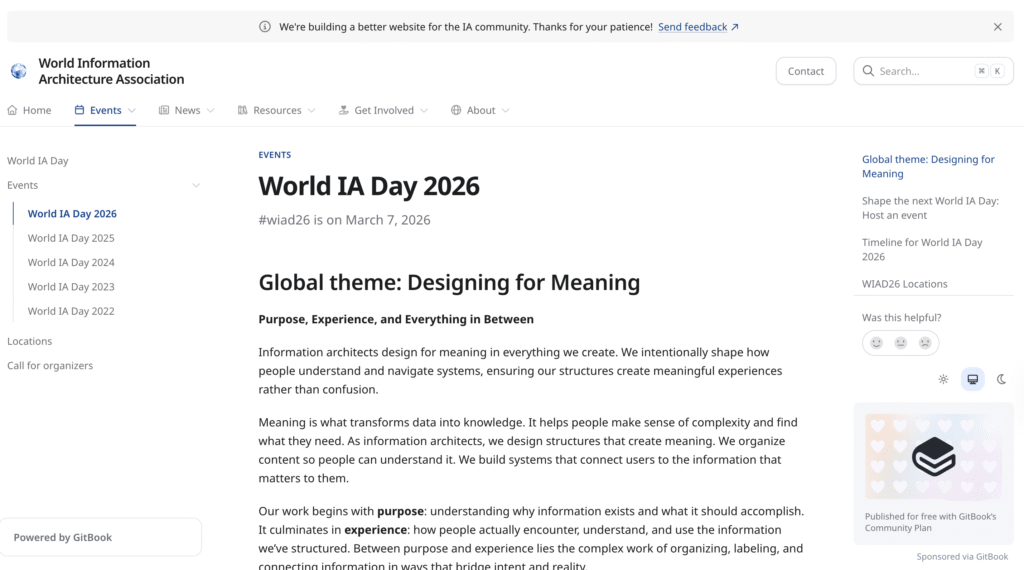Open the Send feedback link
The width and height of the screenshot is (1024, 570).
[x=698, y=27]
